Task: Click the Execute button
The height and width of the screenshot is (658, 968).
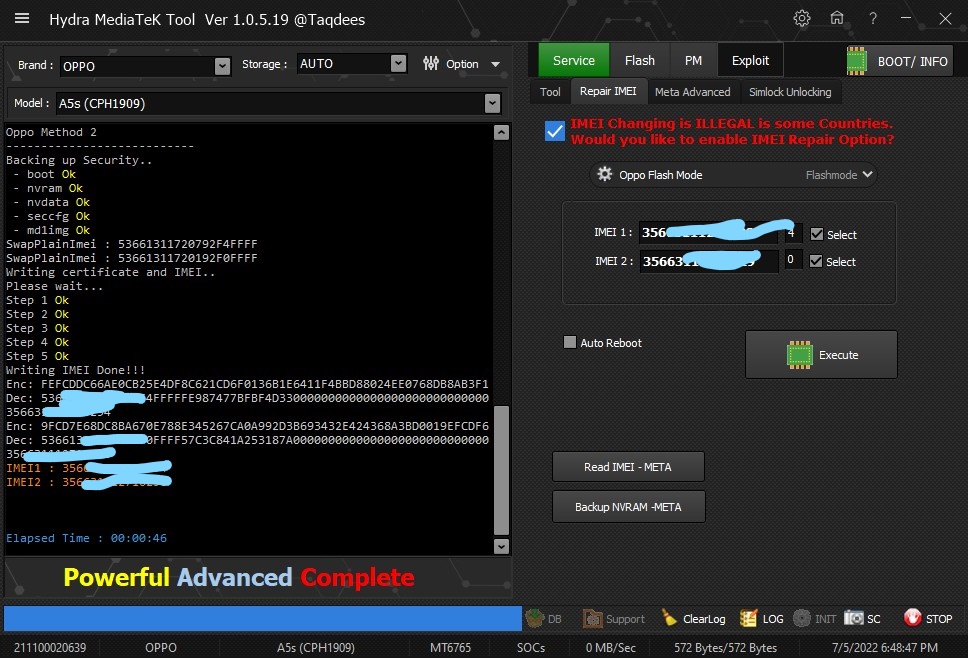Action: tap(821, 354)
